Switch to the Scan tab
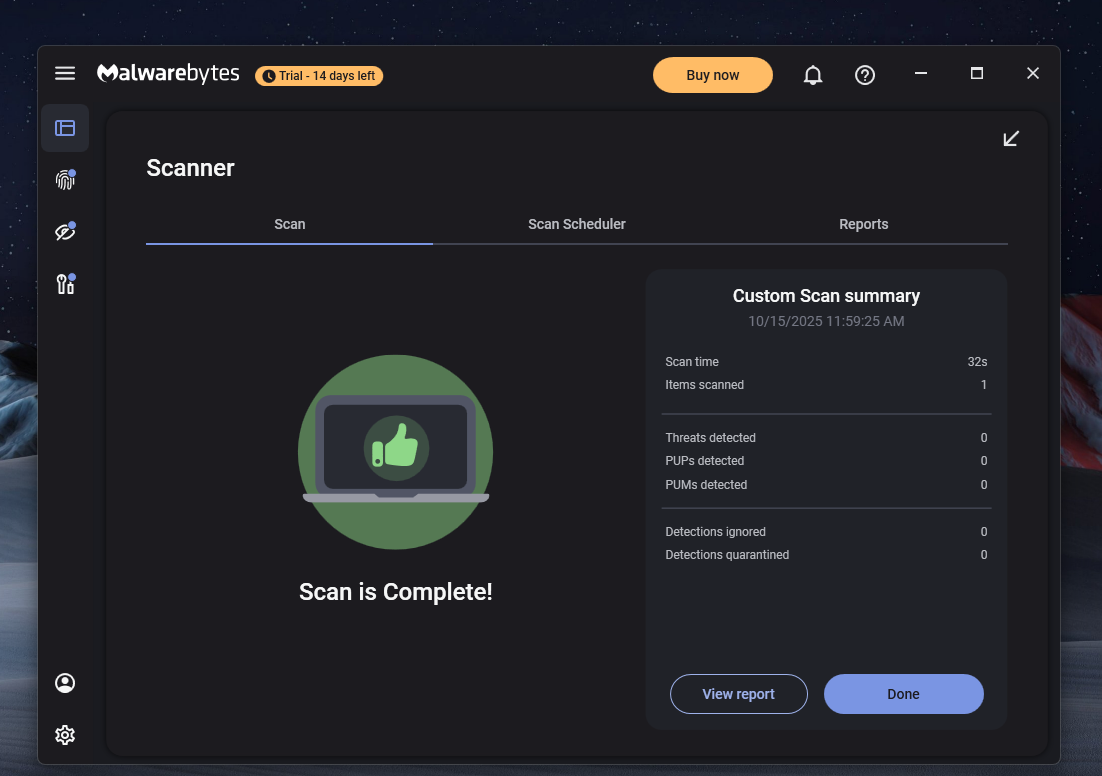 point(289,224)
